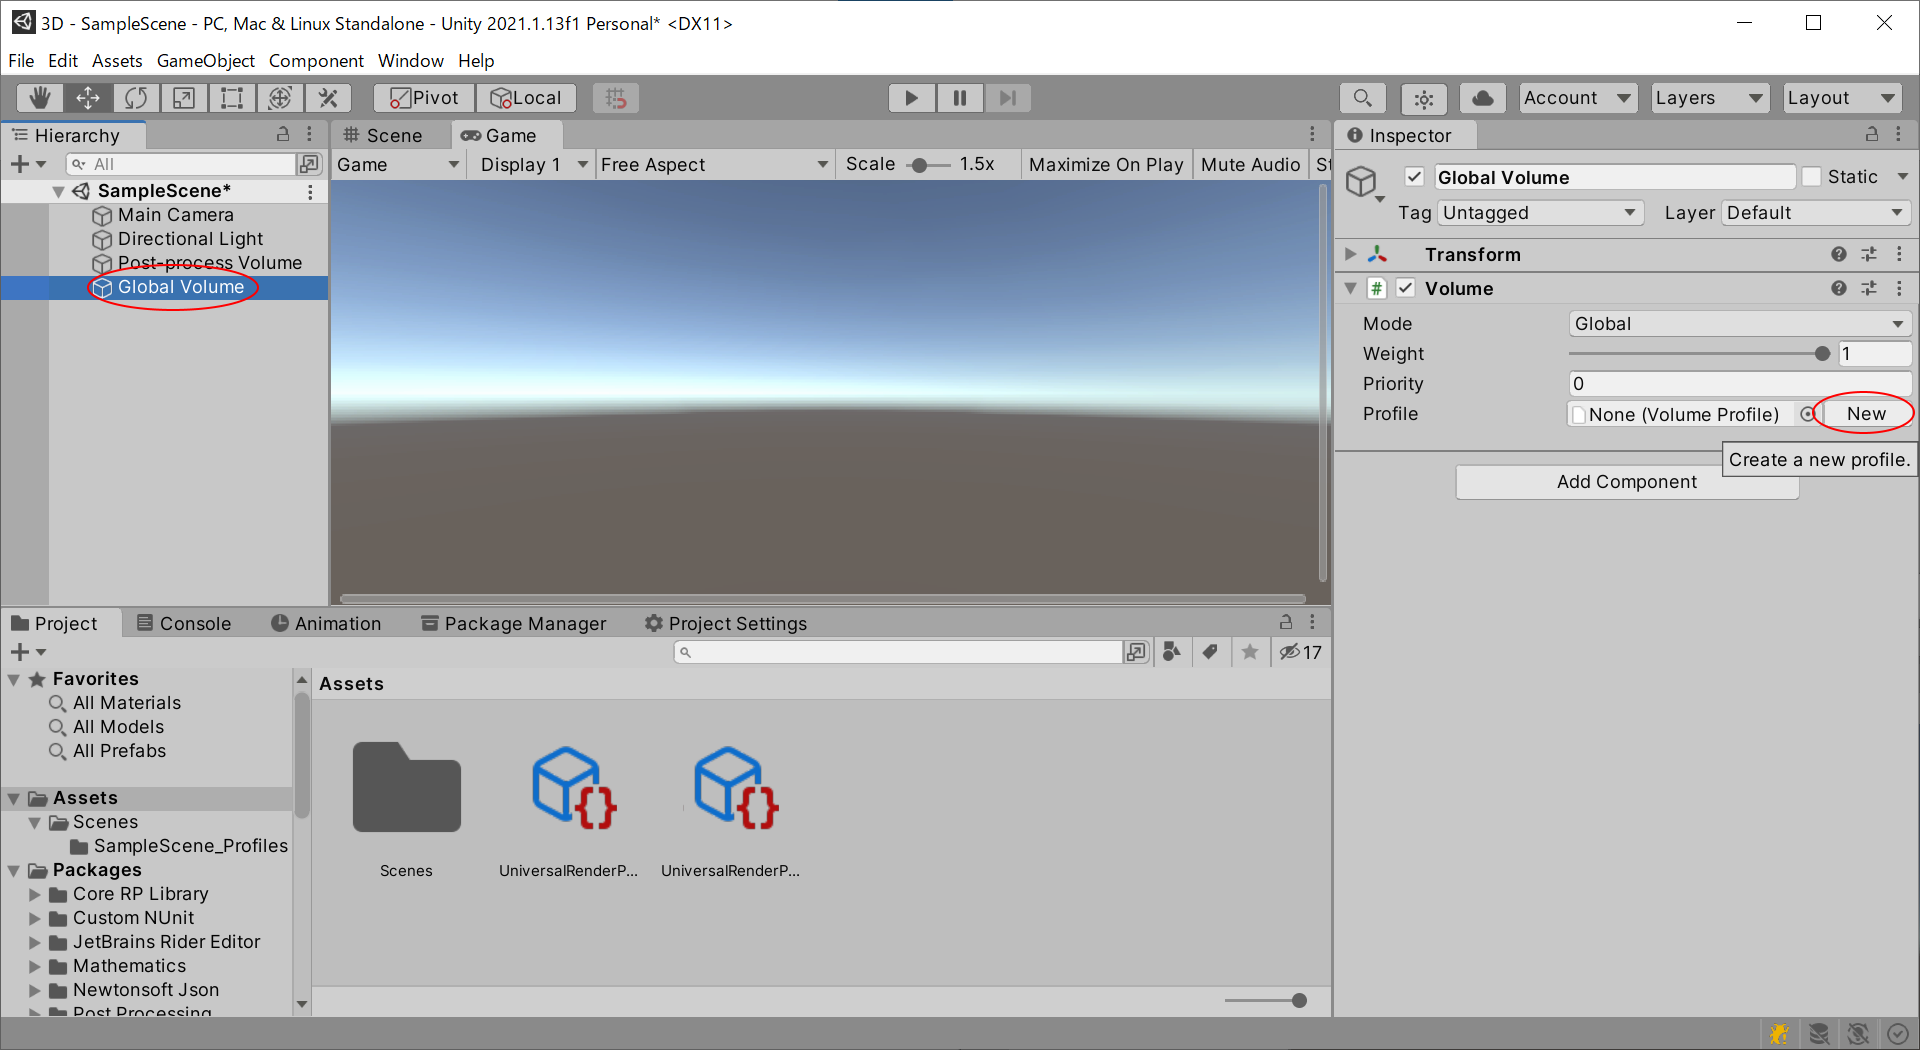1920x1050 pixels.
Task: Open the Account dropdown
Action: pos(1578,98)
